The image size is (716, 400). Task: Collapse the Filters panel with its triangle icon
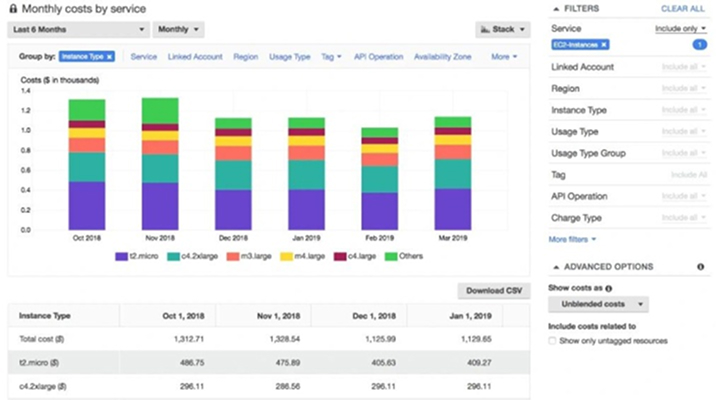point(555,8)
